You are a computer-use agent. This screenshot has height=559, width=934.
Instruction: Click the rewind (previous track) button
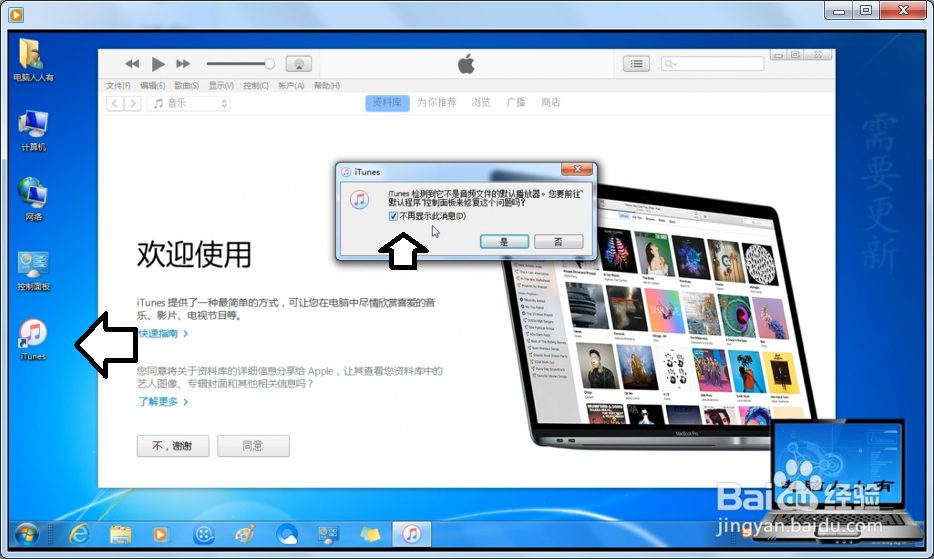point(132,64)
